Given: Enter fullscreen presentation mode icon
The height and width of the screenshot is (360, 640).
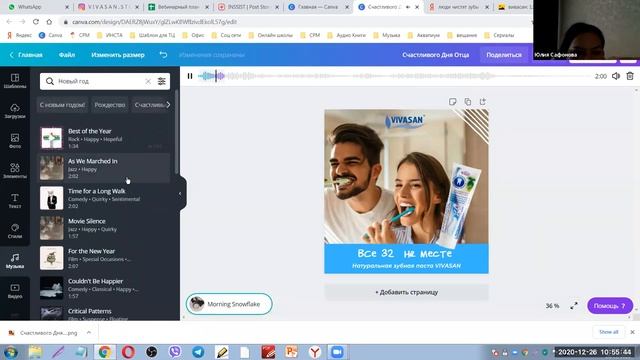Looking at the screenshot, I should click(x=574, y=305).
